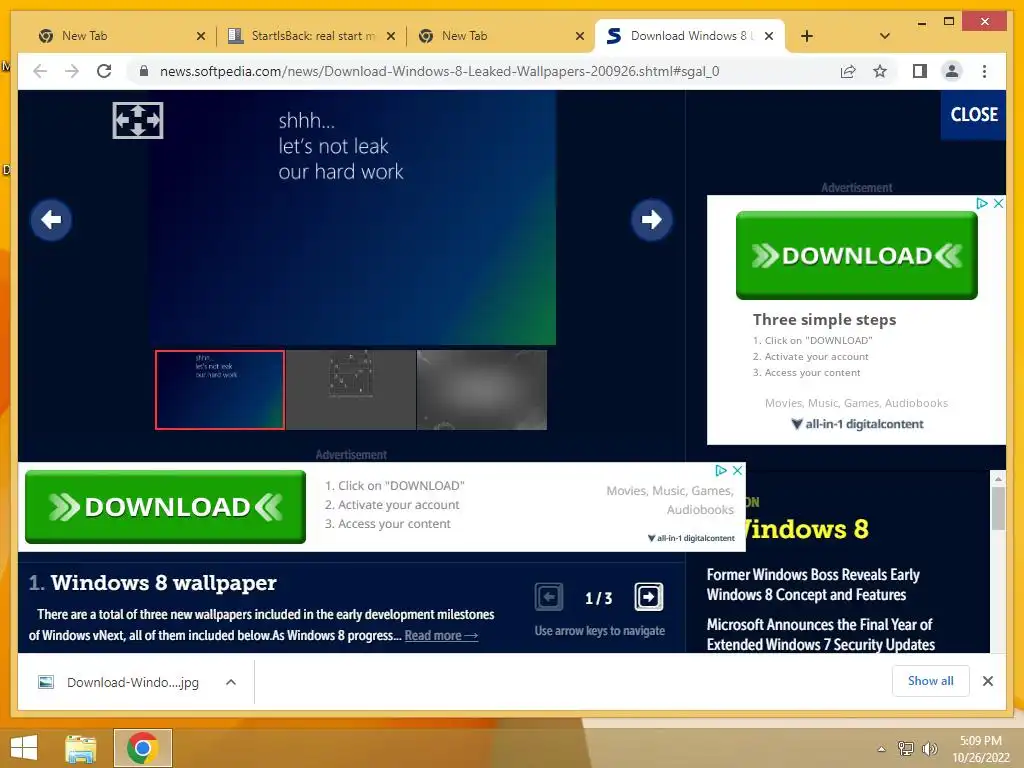Viewport: 1024px width, 768px height.
Task: Click AdChoices icon on banner ad
Action: click(x=721, y=470)
